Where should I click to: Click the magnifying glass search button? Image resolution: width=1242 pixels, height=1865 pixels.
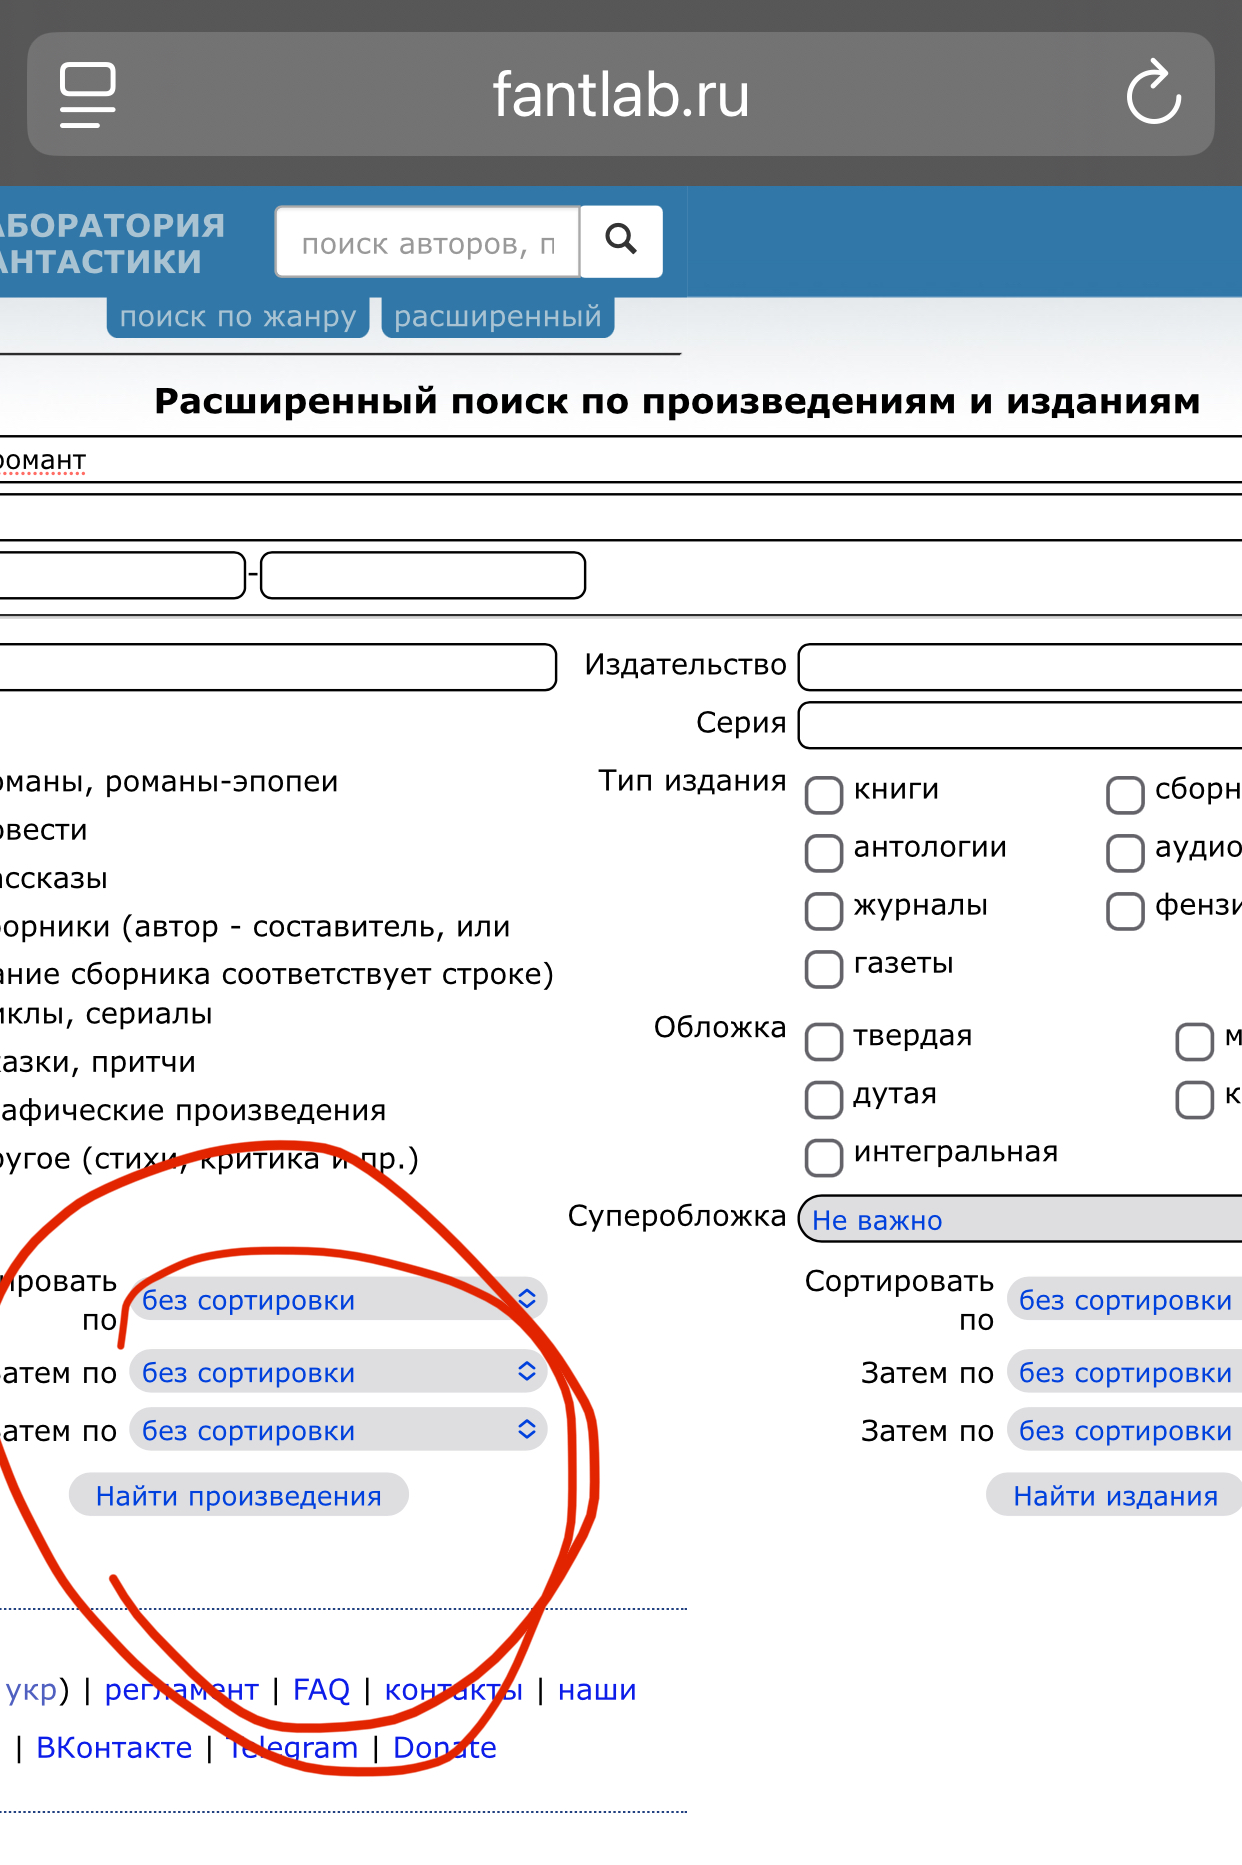(621, 241)
